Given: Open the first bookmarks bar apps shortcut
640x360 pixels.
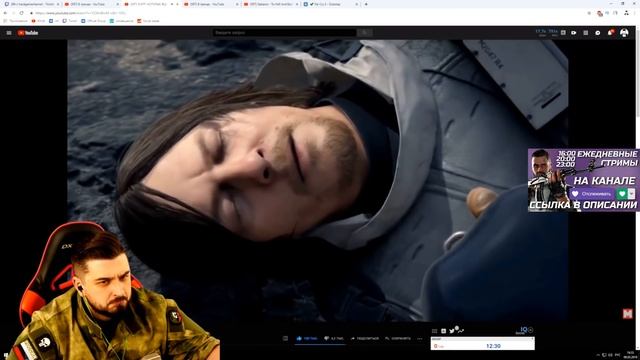Looking at the screenshot, I should (16, 21).
